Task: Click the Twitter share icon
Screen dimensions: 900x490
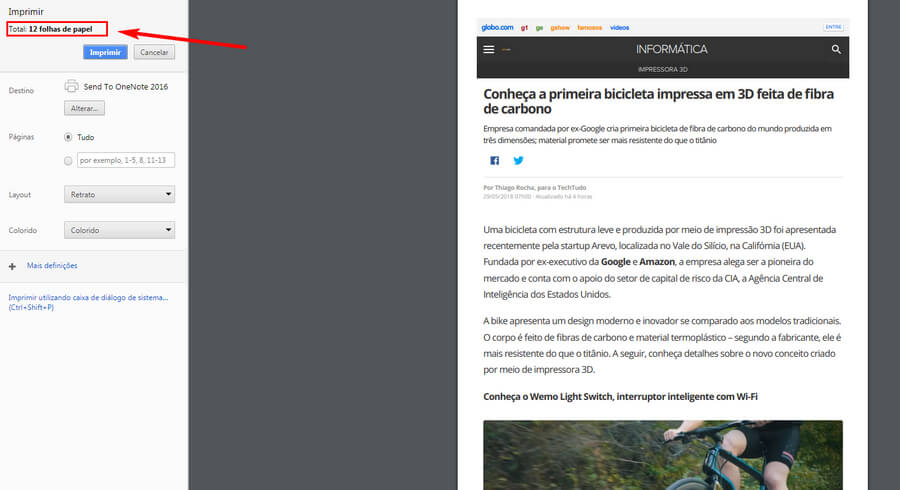Action: (518, 160)
